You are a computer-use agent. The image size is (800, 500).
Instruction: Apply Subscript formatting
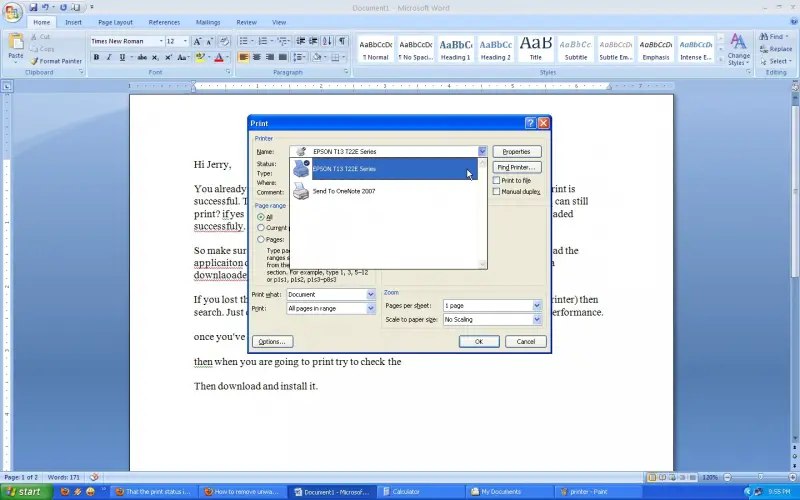[x=155, y=57]
